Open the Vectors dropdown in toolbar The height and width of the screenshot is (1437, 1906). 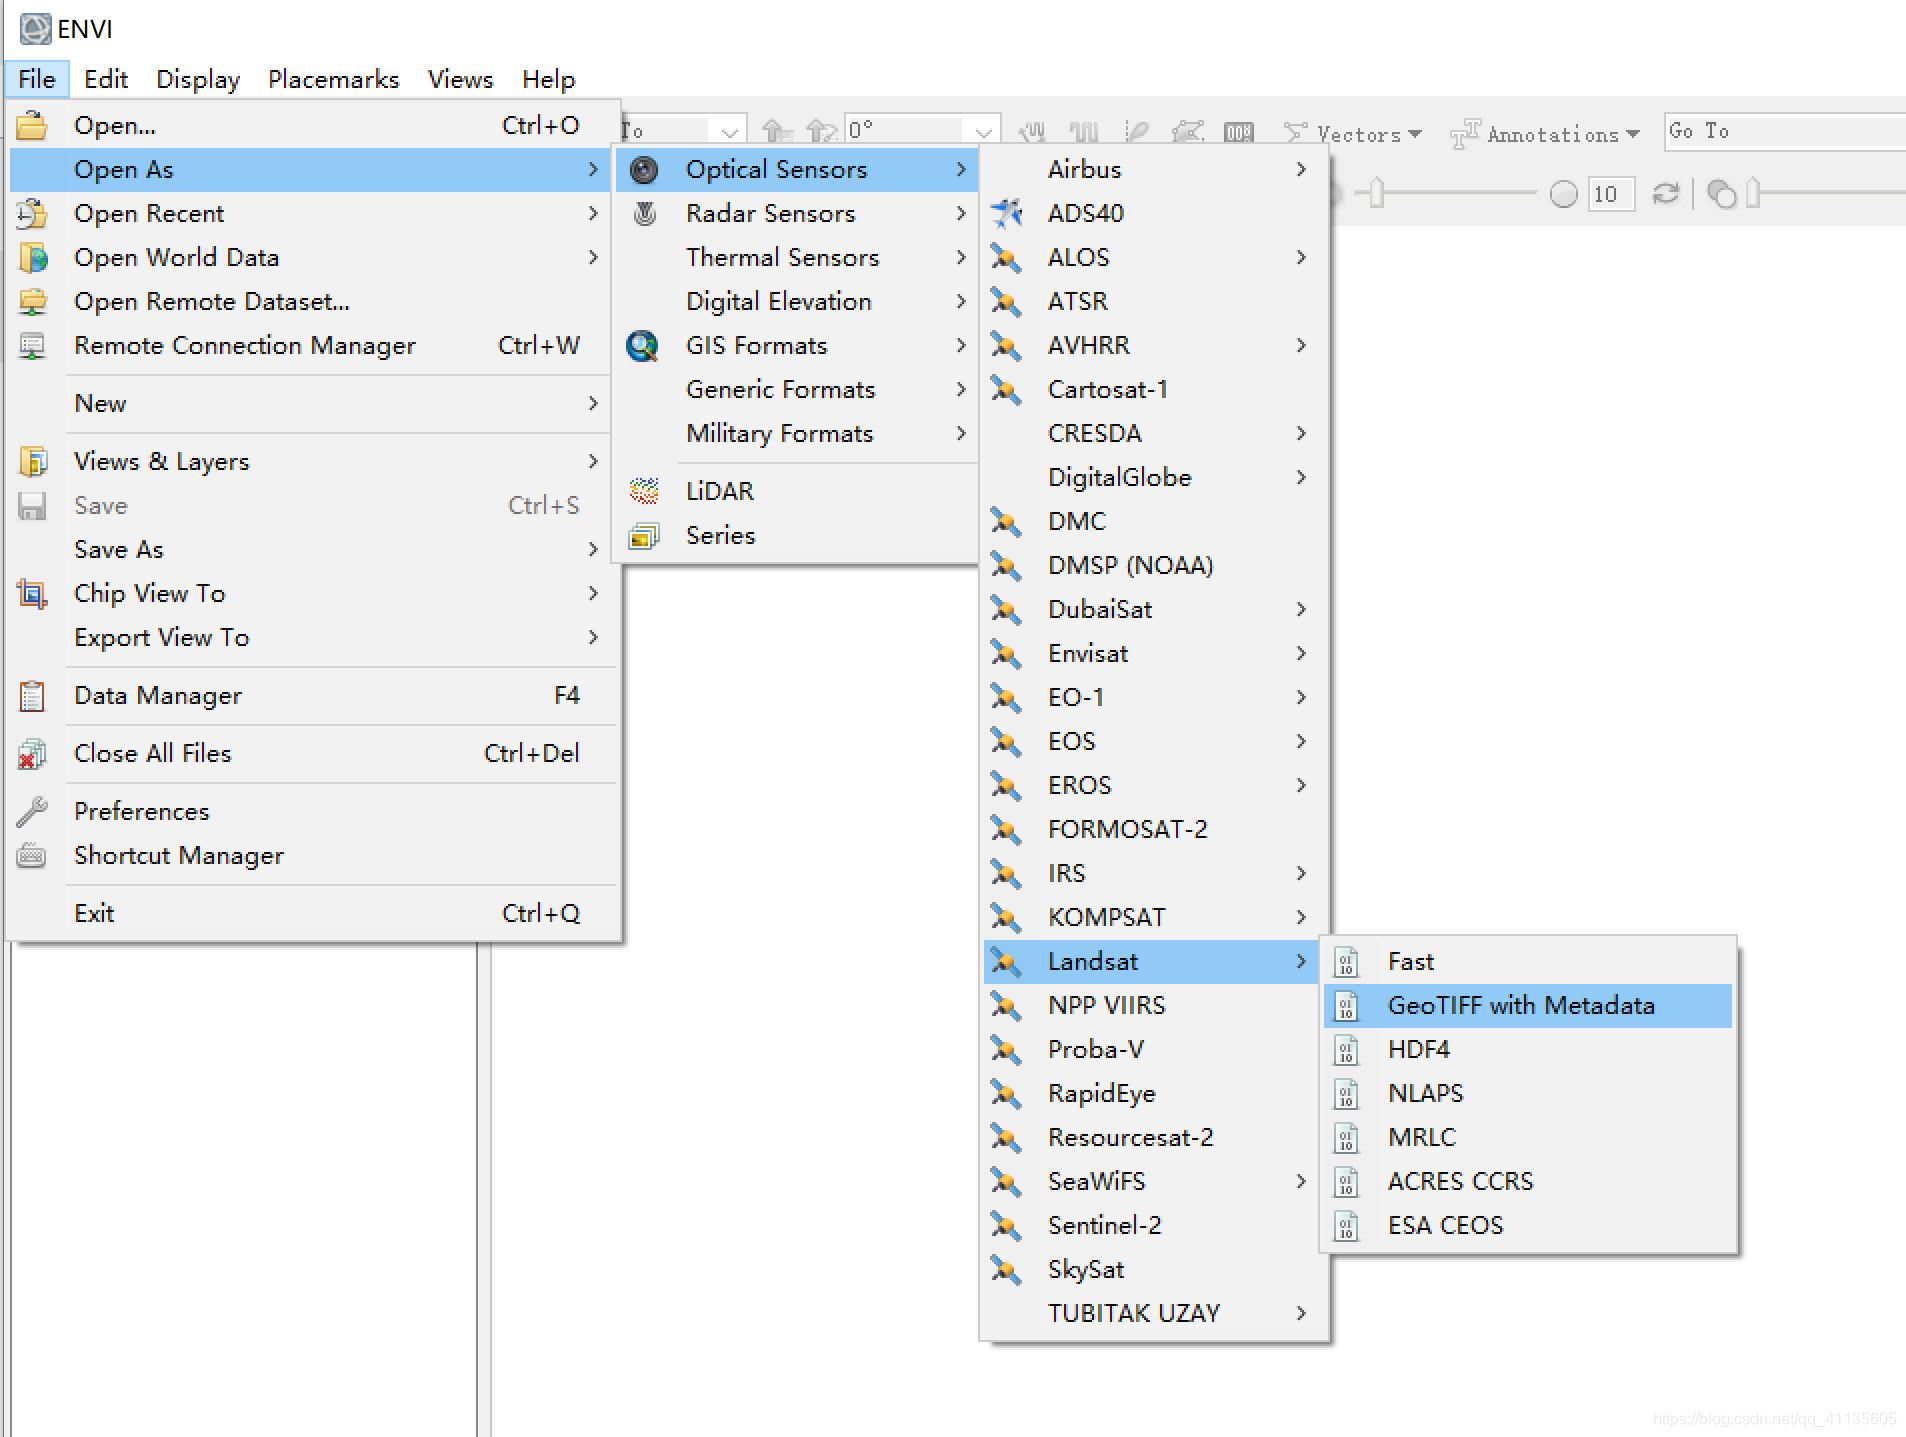coord(1353,133)
